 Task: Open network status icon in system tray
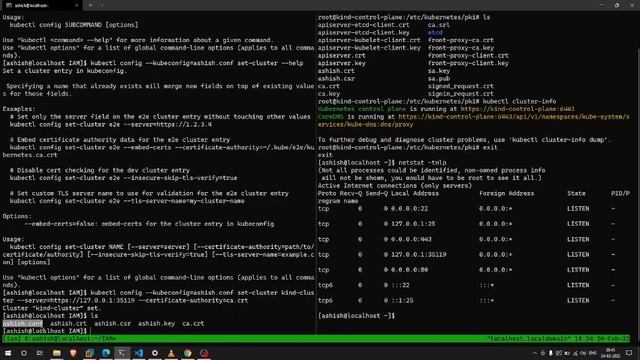(x=575, y=353)
